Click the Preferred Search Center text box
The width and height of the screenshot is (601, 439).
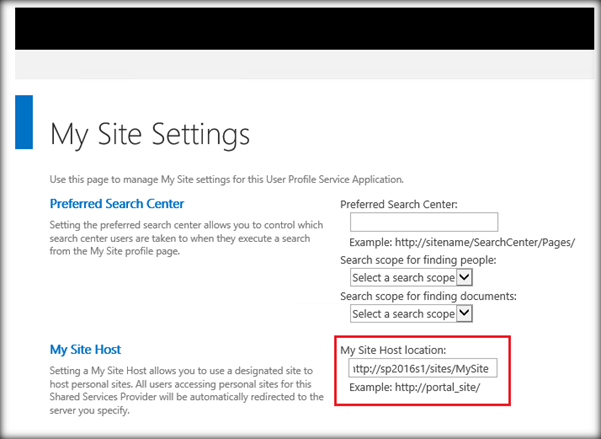pyautogui.click(x=423, y=223)
